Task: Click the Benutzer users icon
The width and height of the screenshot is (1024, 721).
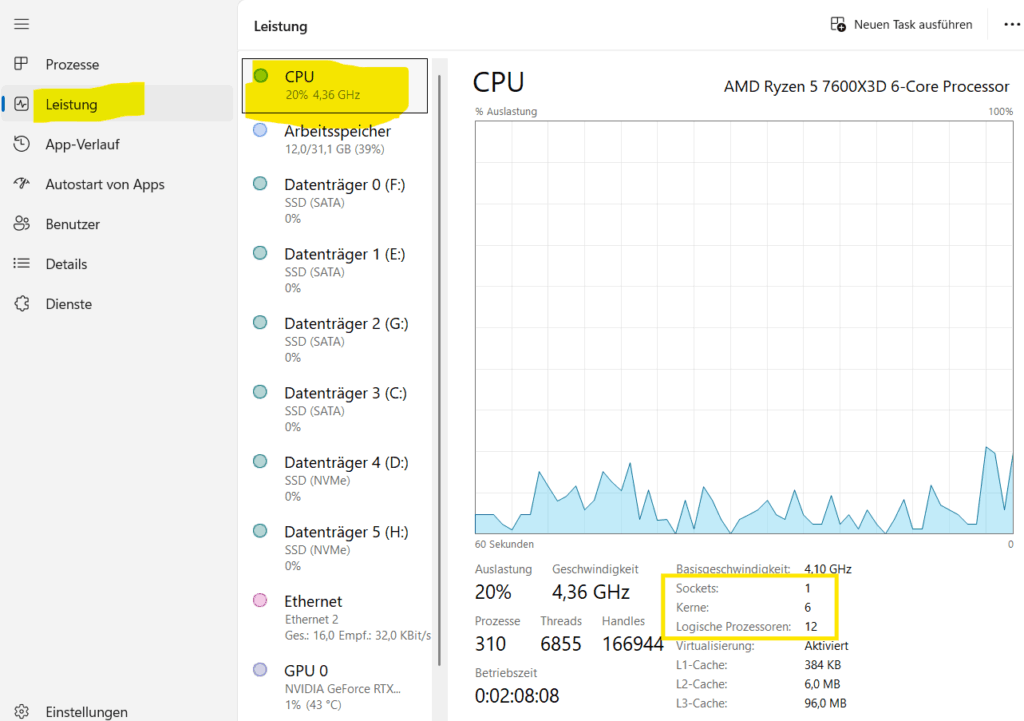Action: click(x=21, y=224)
